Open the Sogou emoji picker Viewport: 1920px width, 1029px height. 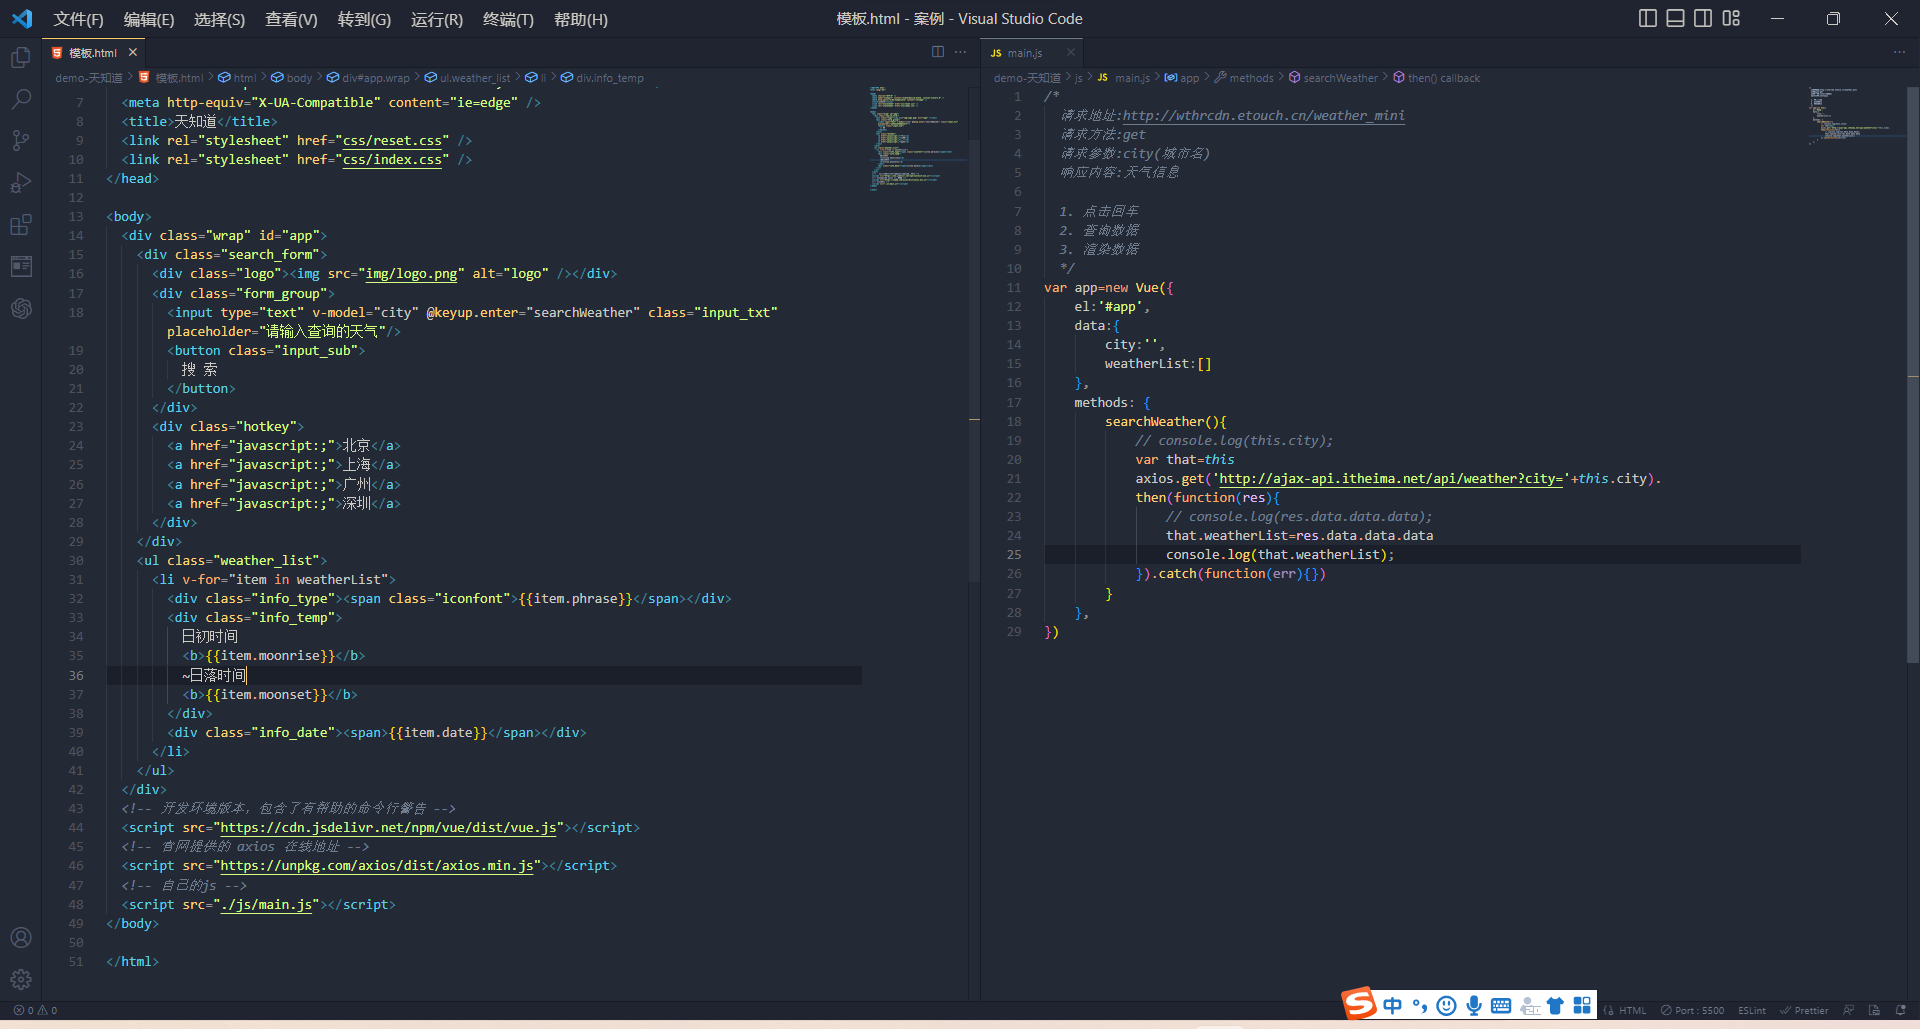pos(1446,1005)
